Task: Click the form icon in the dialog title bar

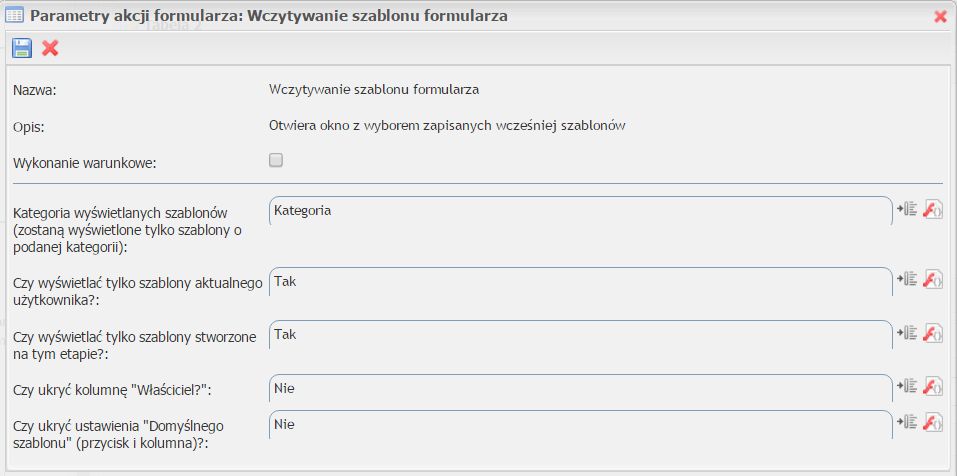Action: [x=15, y=16]
